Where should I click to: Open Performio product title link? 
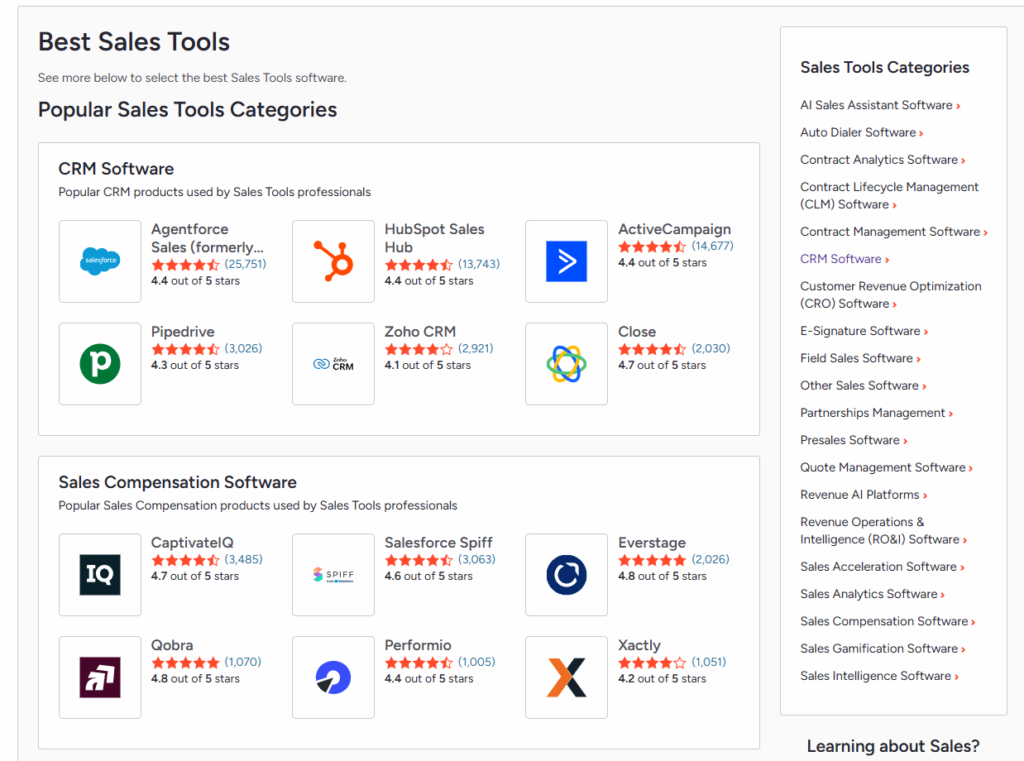tap(418, 645)
